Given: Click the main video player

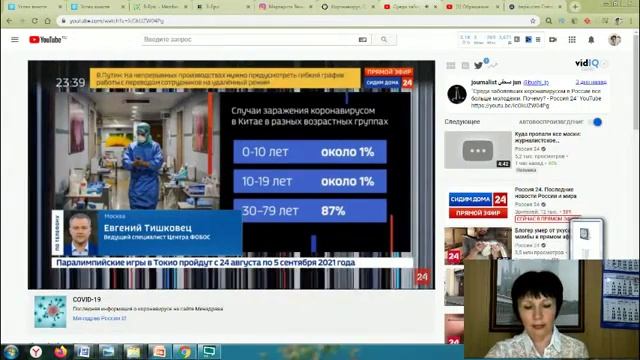Looking at the screenshot, I should pyautogui.click(x=231, y=175).
